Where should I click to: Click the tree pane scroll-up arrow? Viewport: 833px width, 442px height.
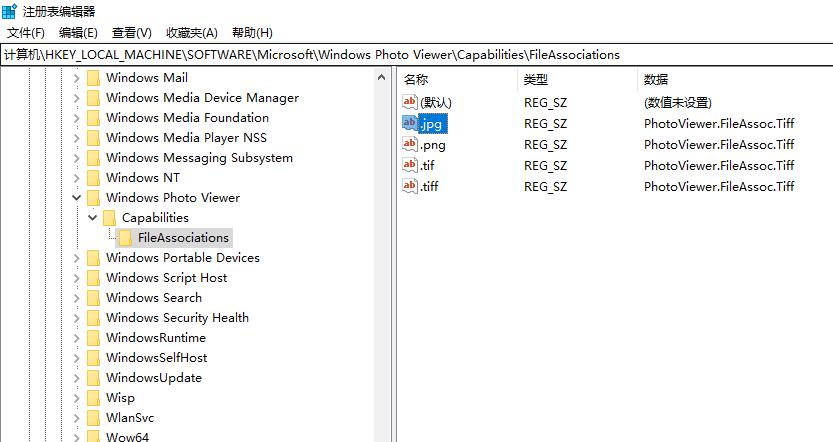point(381,78)
